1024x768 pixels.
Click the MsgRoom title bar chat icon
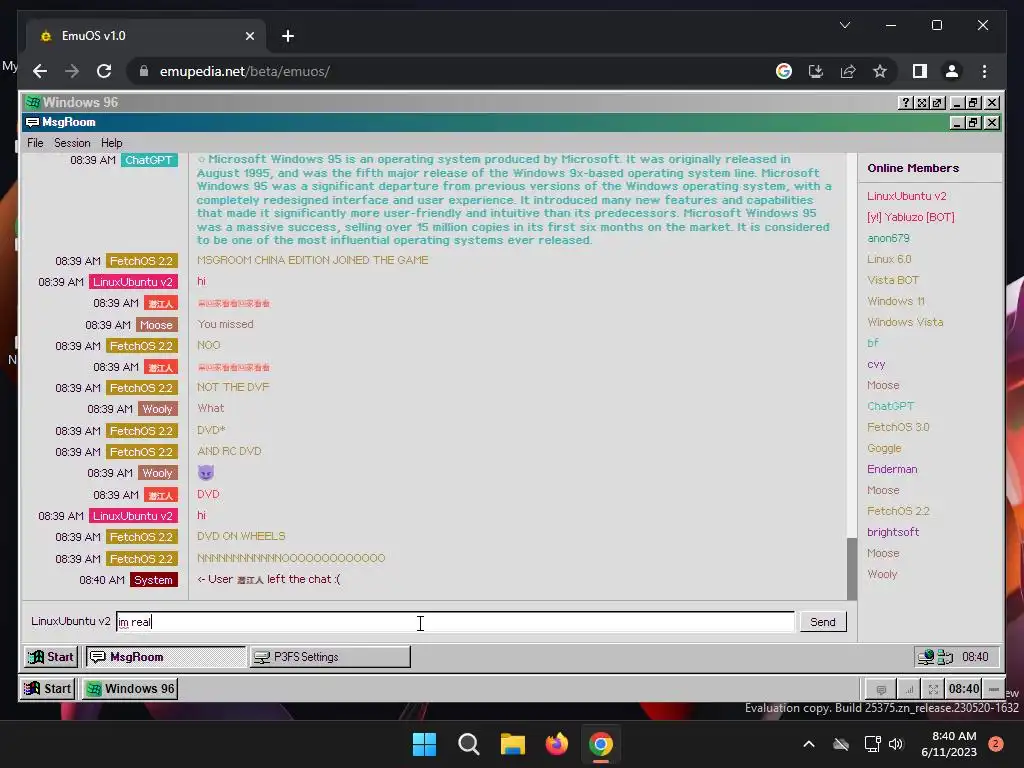pos(32,122)
